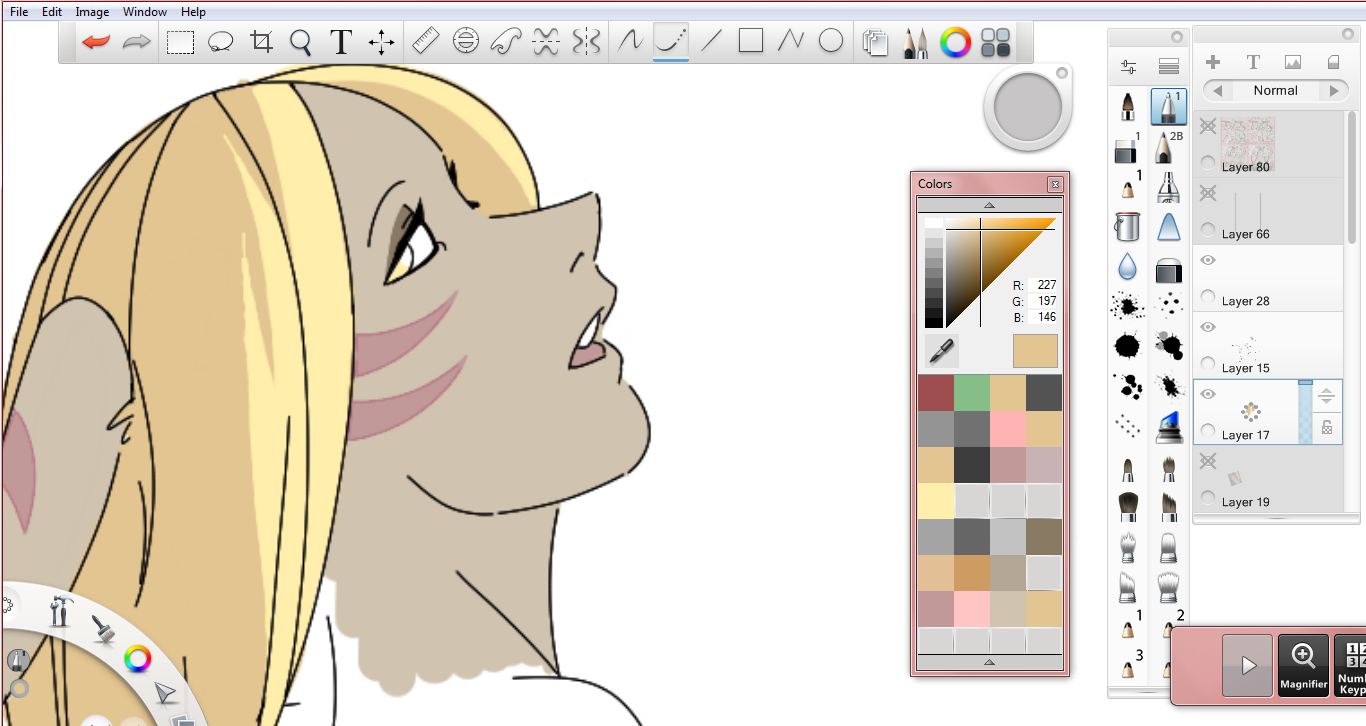Pick the Transform move tool
The image size is (1366, 726).
381,42
